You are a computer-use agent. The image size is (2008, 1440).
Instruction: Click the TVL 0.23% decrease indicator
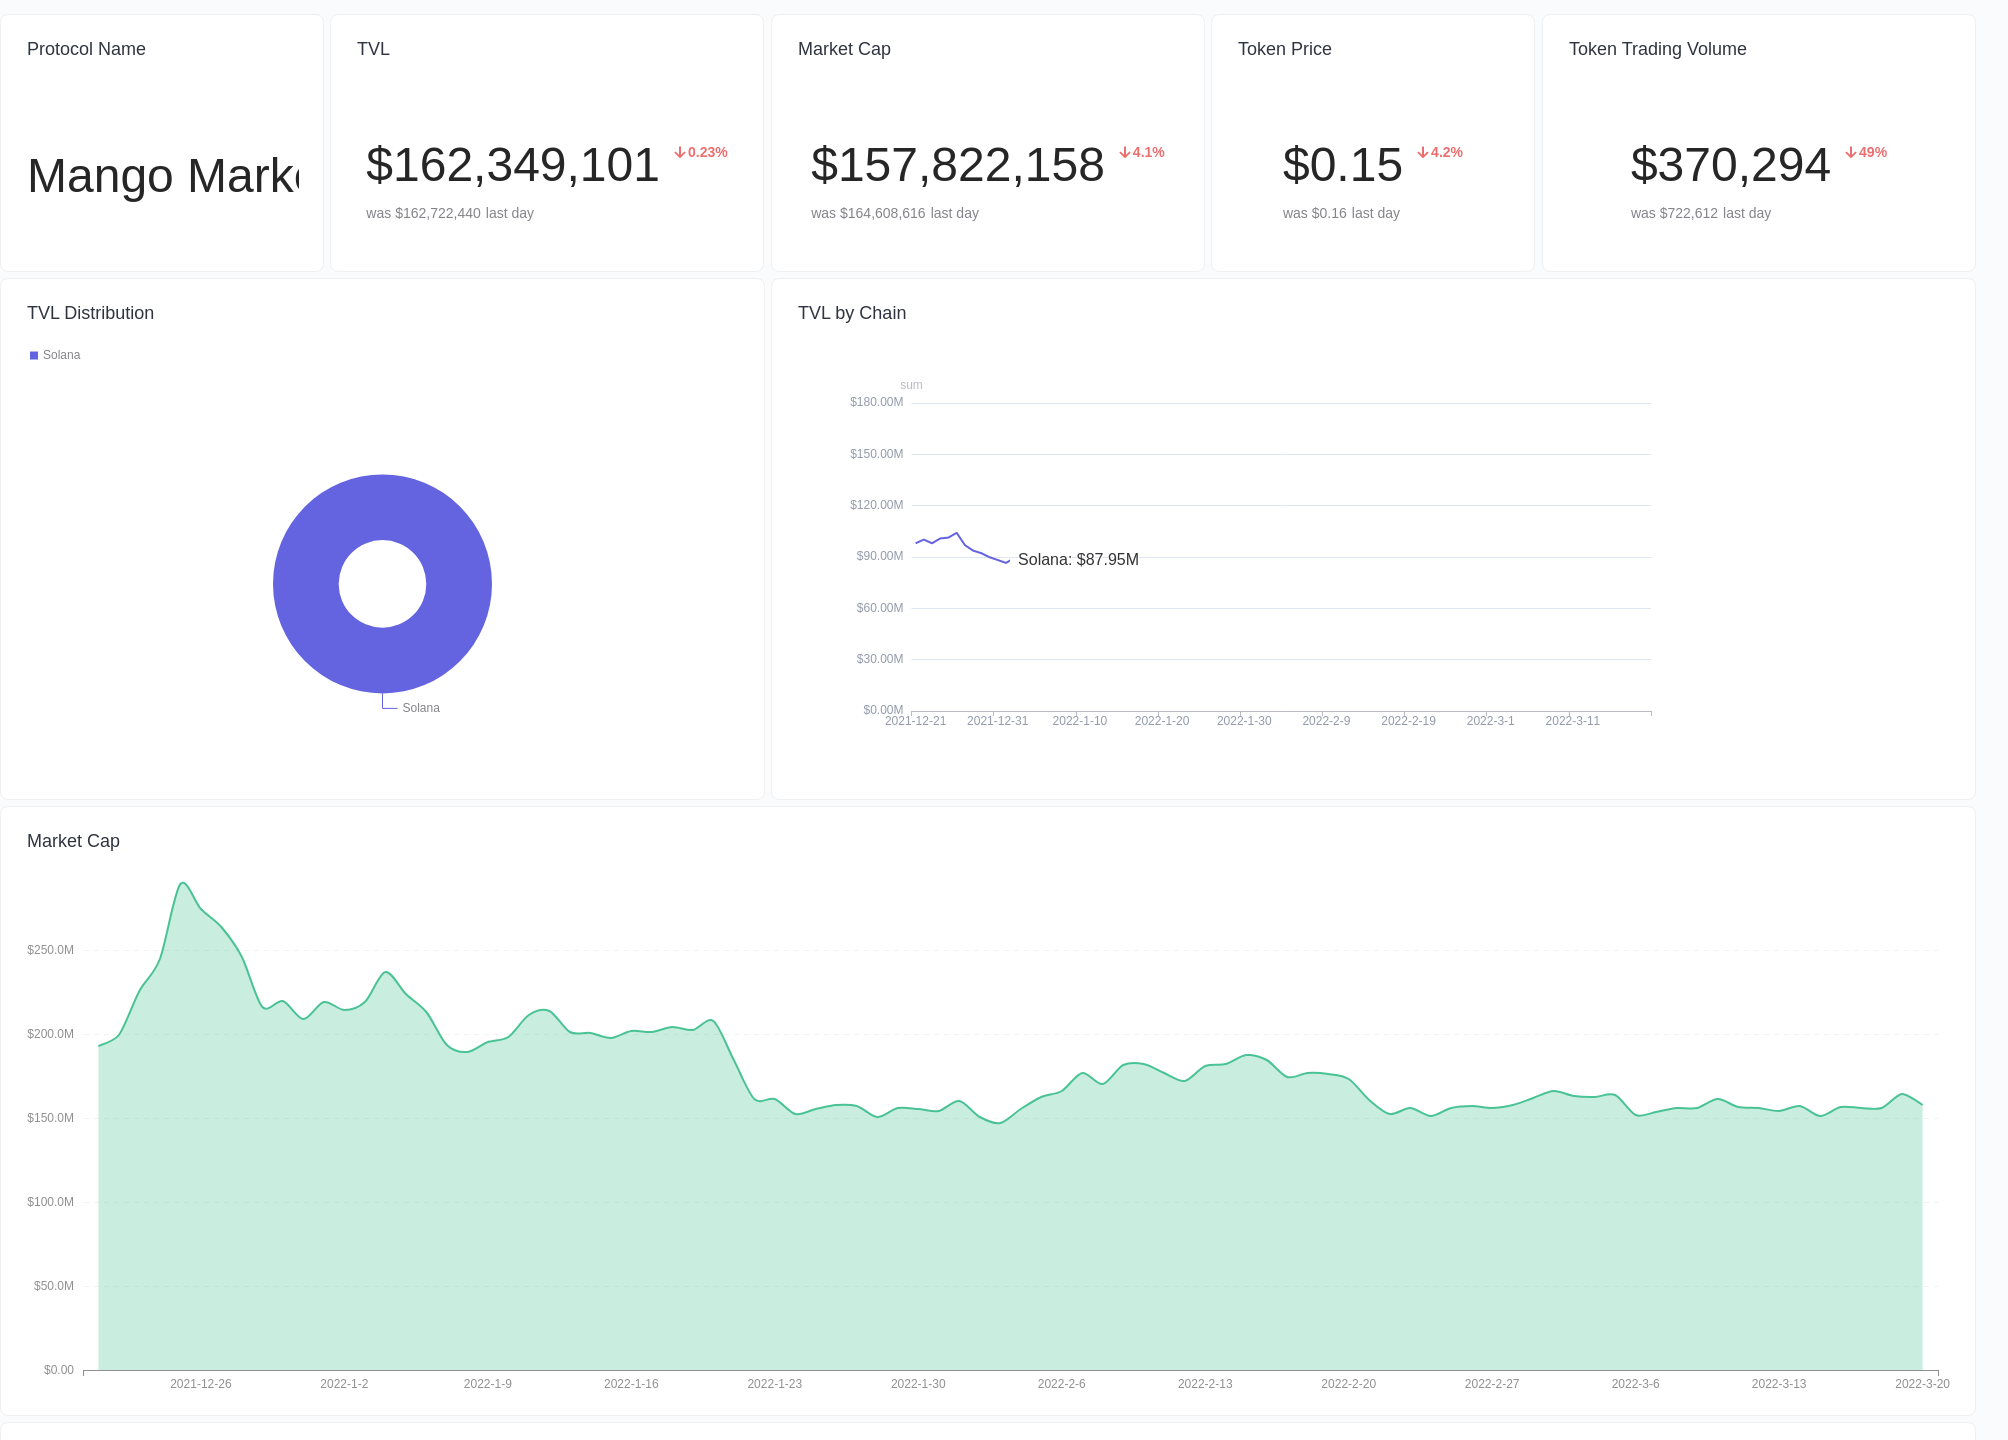pos(701,152)
